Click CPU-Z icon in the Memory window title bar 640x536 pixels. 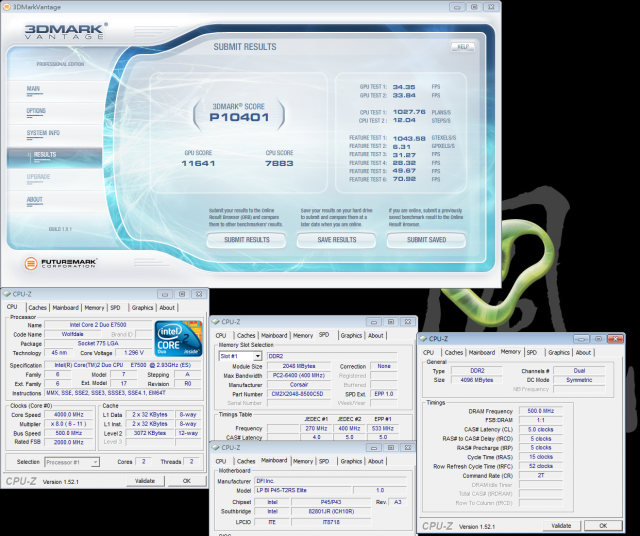pyautogui.click(x=423, y=338)
